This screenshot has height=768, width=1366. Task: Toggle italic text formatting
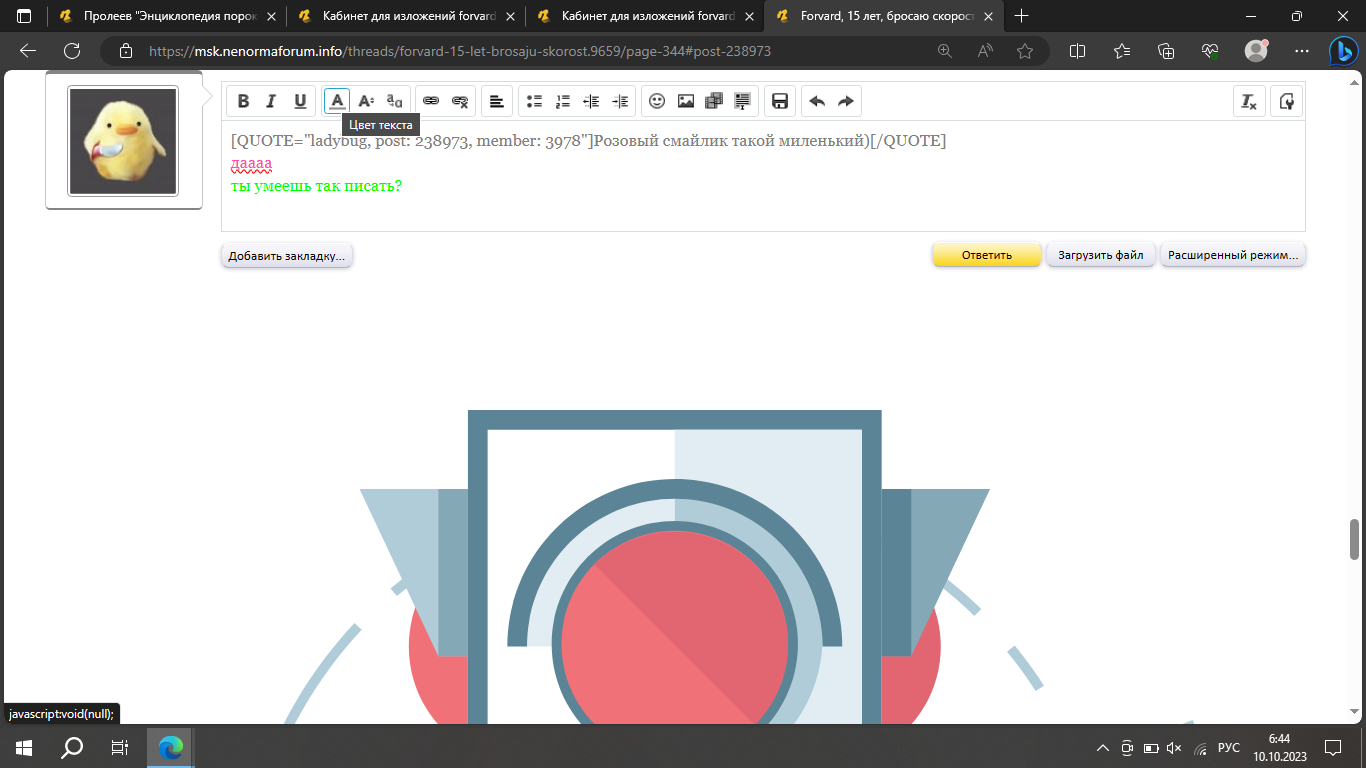(x=271, y=101)
